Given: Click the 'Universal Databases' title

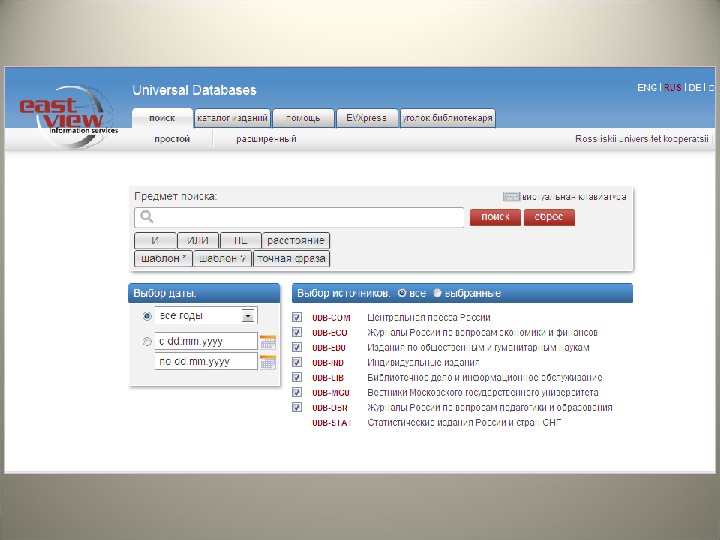Looking at the screenshot, I should (194, 90).
